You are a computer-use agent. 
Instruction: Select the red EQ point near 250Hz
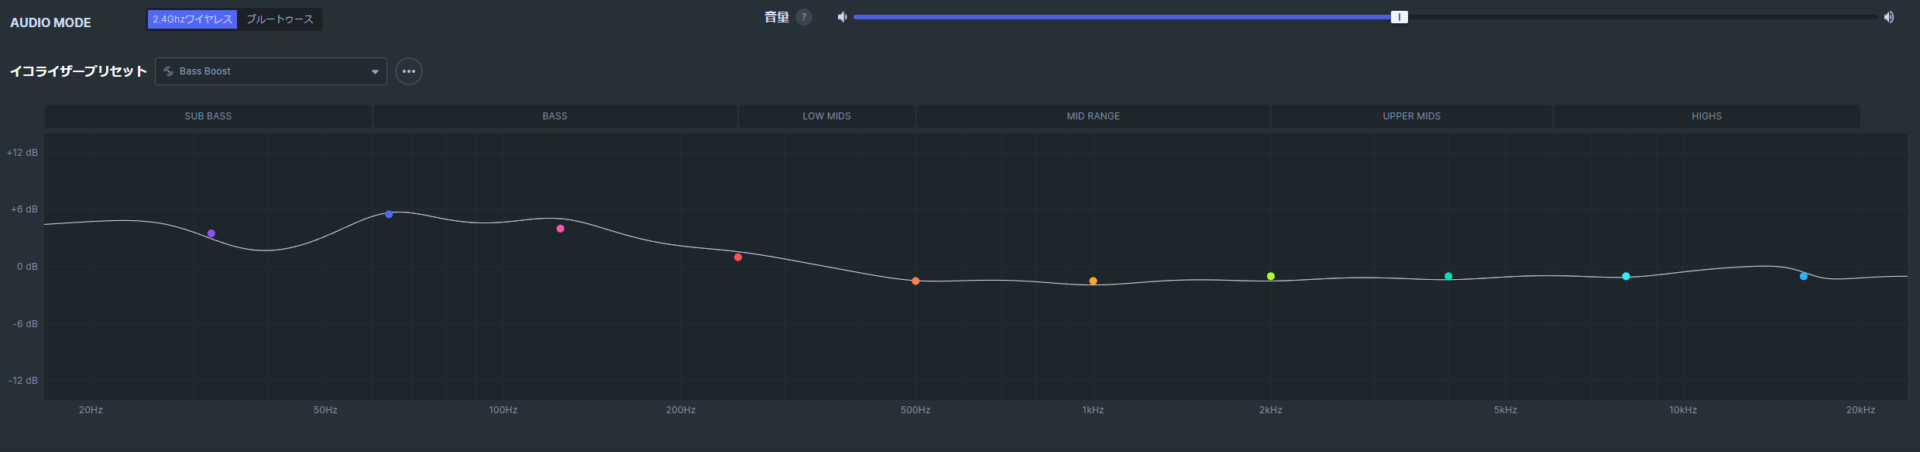pyautogui.click(x=738, y=257)
